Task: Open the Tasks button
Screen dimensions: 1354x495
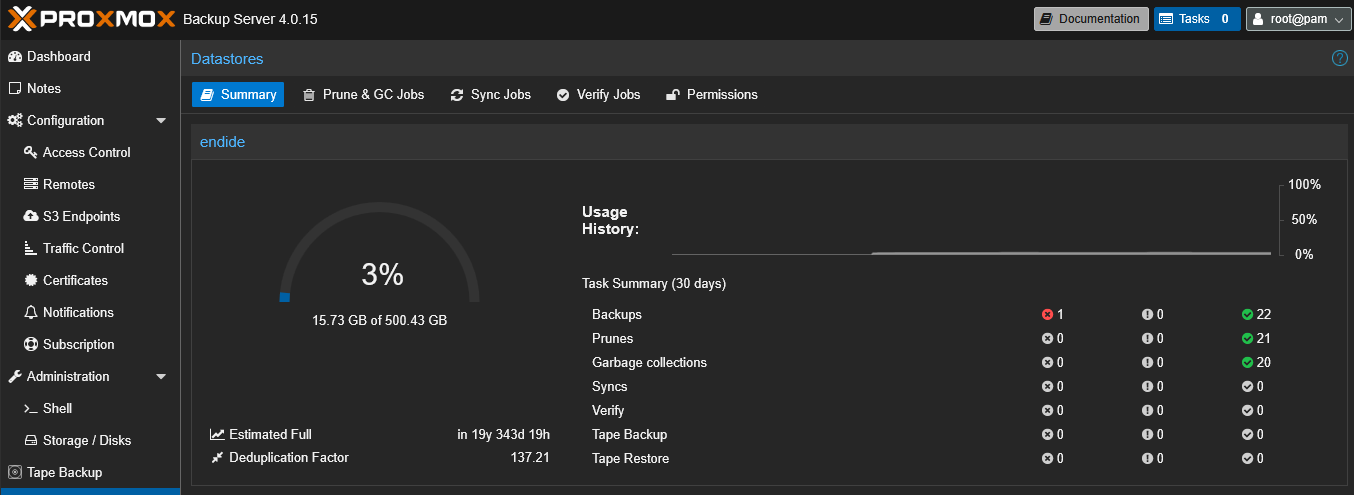Action: point(1196,19)
